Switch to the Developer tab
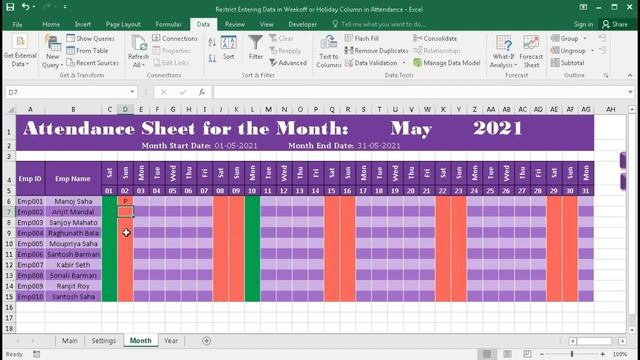640x360 pixels. point(302,24)
